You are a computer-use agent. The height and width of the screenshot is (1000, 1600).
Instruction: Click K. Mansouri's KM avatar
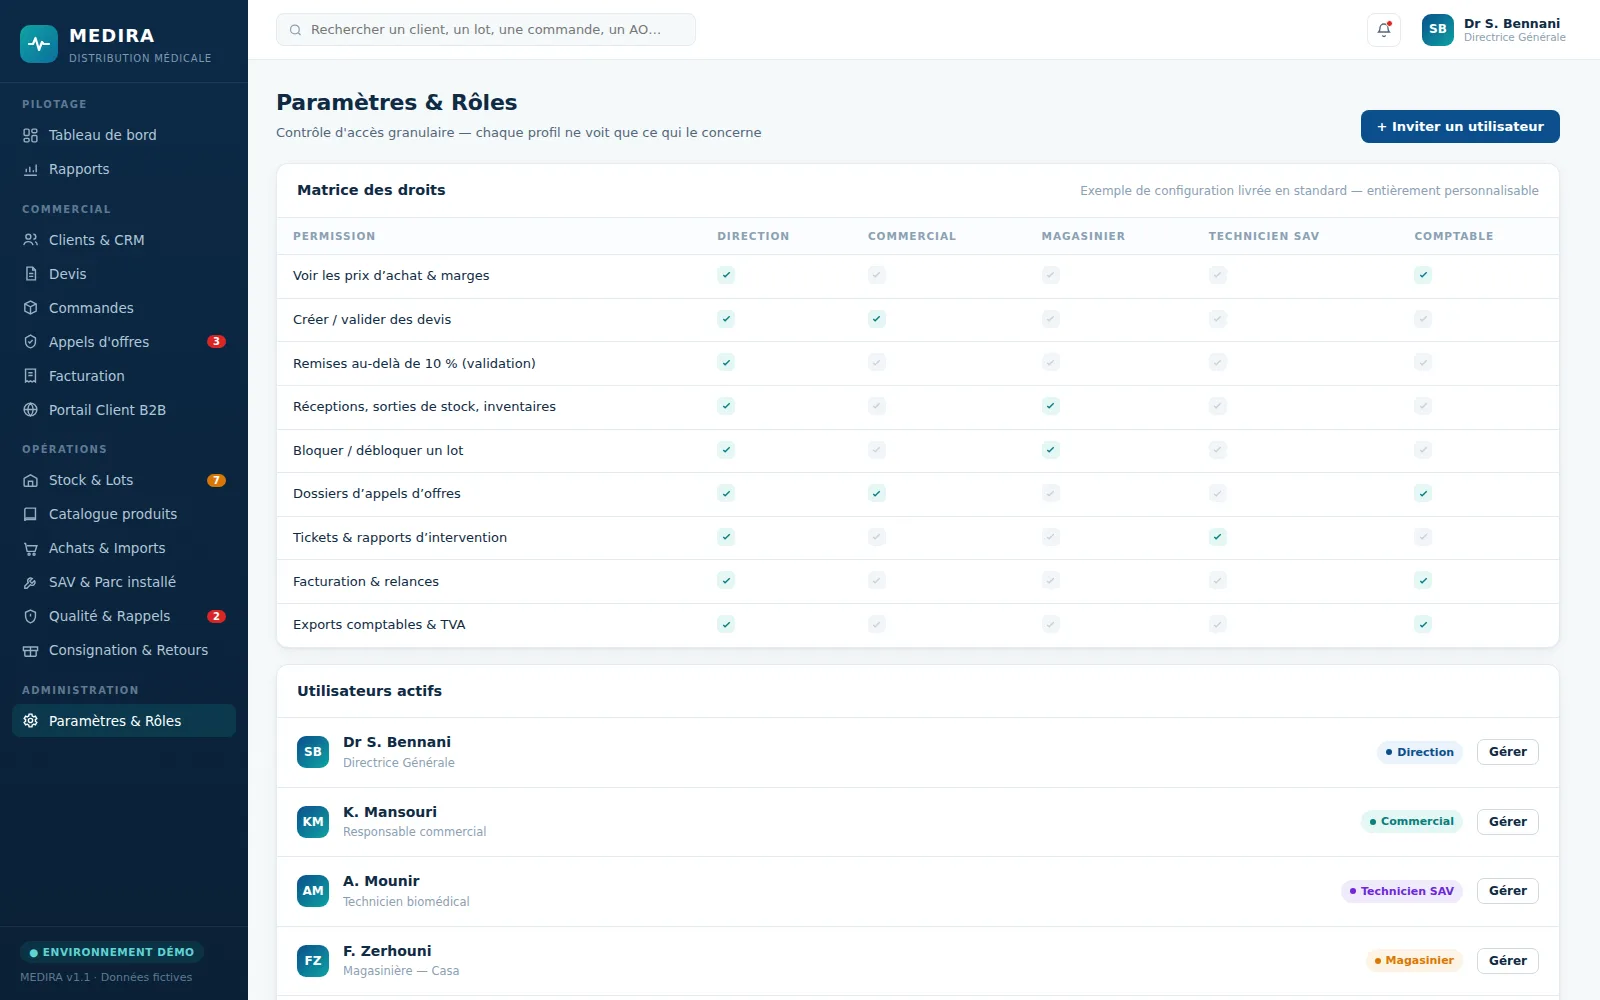tap(313, 822)
